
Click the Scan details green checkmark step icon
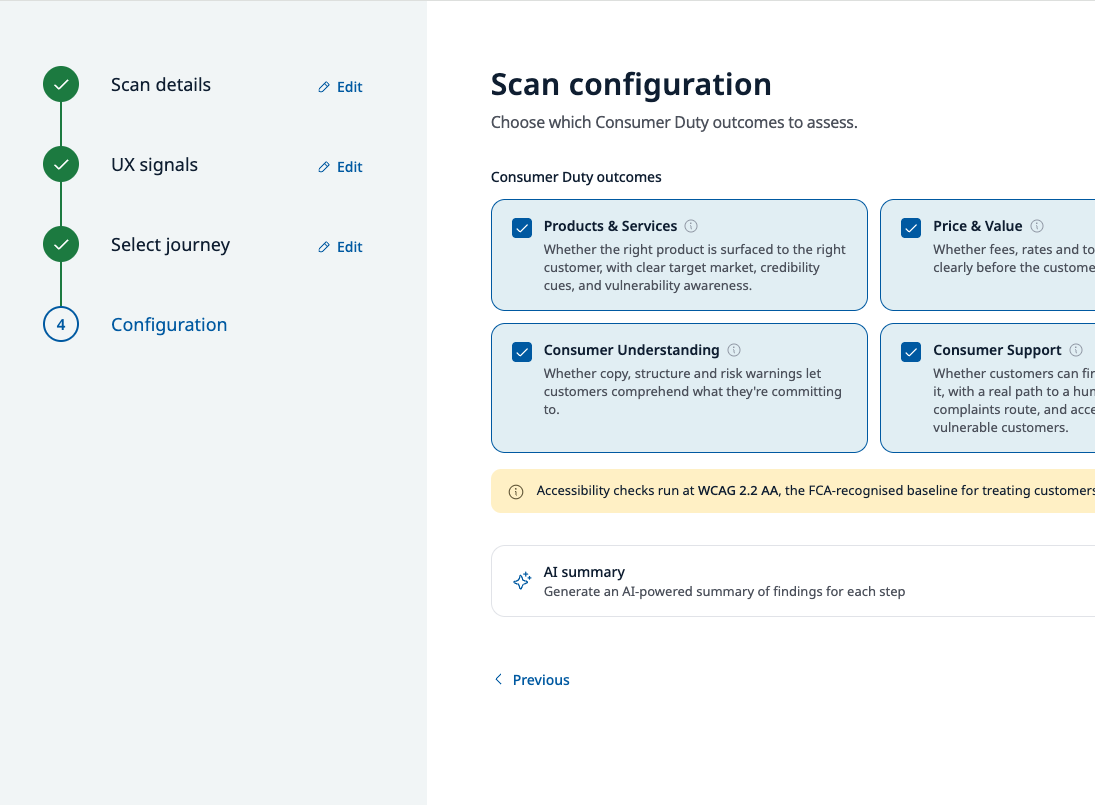click(61, 84)
